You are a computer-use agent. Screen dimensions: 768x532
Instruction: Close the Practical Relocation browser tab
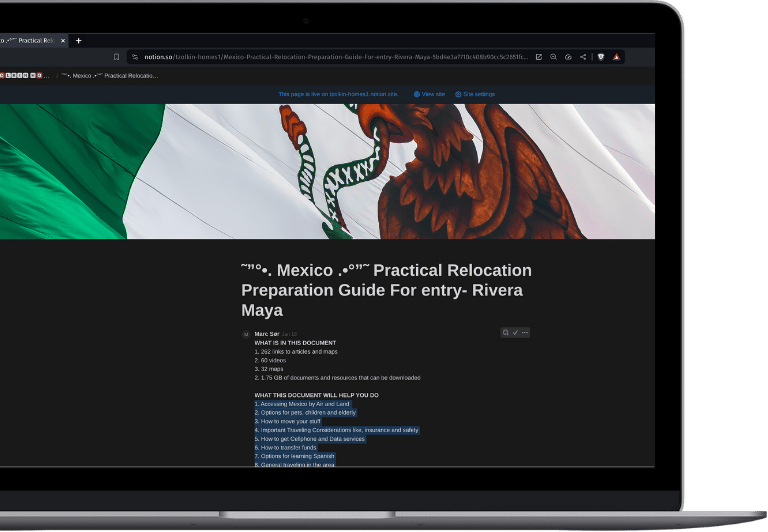(x=63, y=41)
